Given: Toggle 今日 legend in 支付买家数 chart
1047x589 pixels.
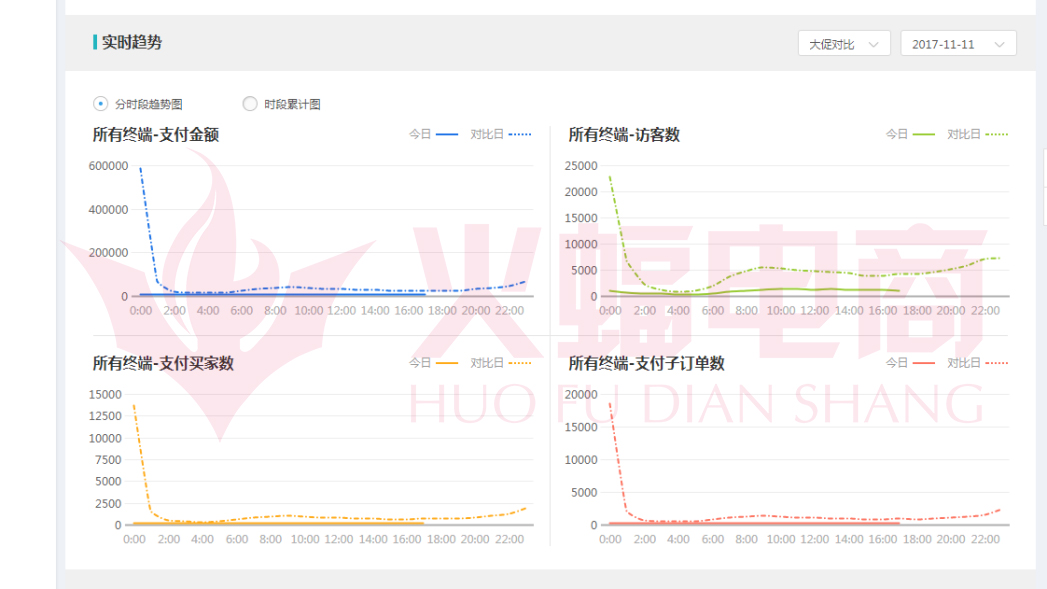Looking at the screenshot, I should [x=433, y=363].
